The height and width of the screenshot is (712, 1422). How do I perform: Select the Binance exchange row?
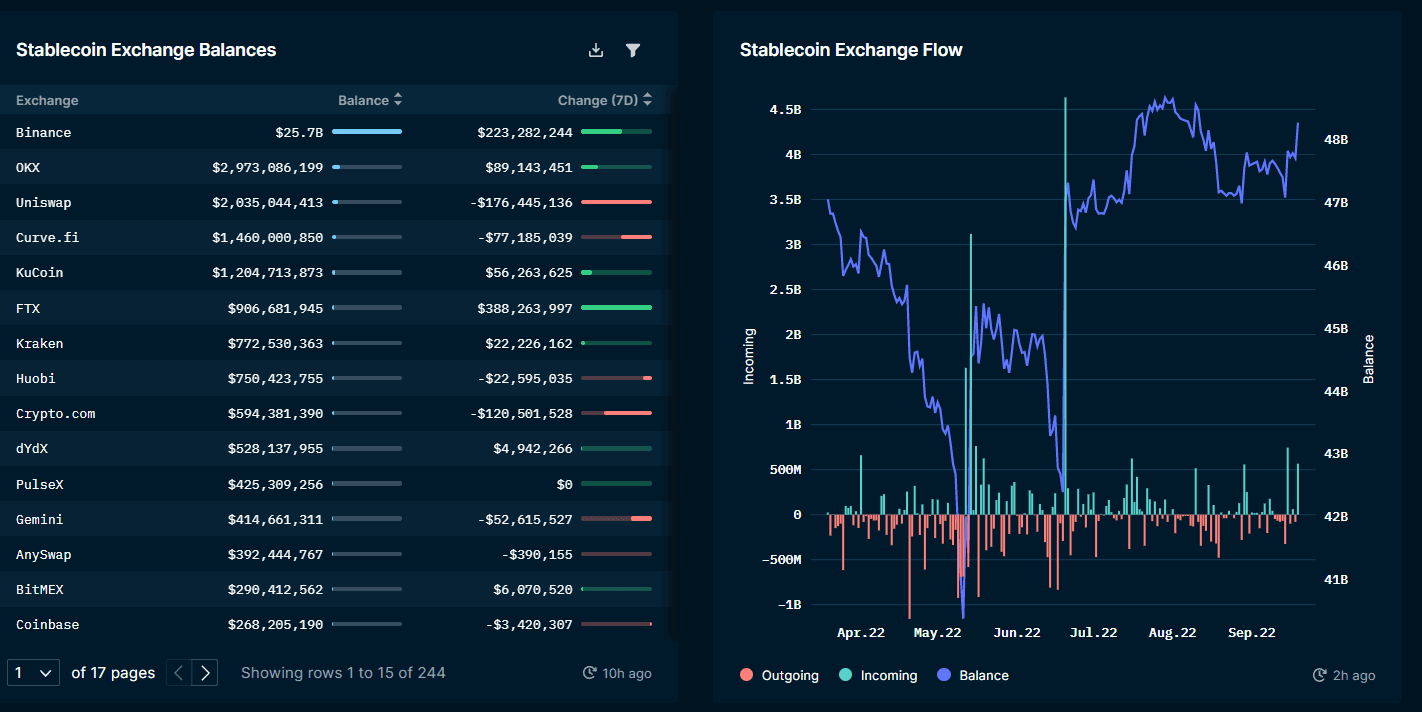click(334, 132)
